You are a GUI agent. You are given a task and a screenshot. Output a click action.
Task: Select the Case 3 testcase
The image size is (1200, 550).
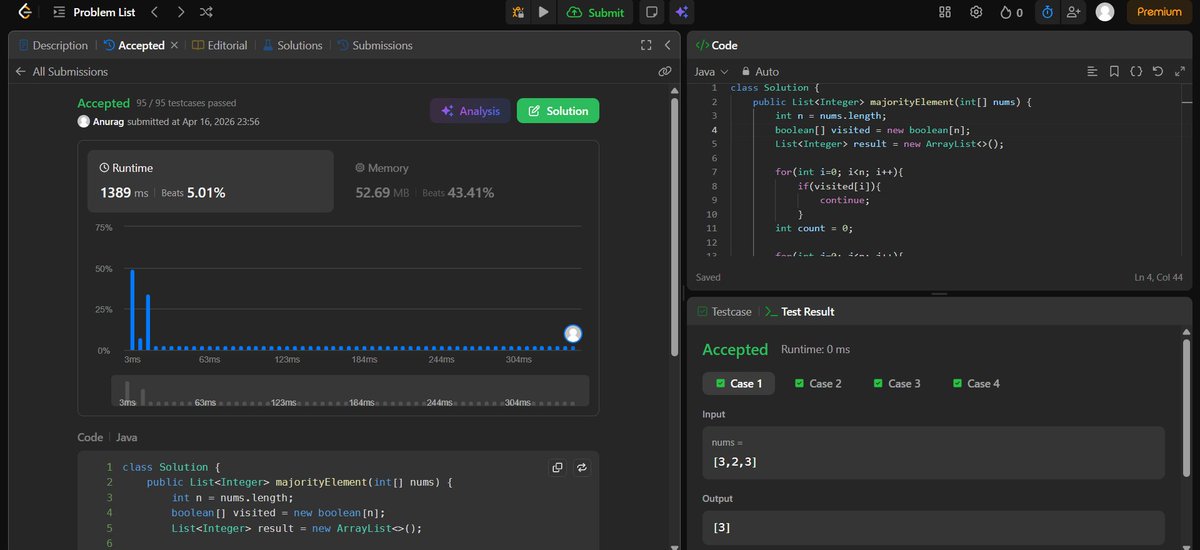[x=897, y=383]
